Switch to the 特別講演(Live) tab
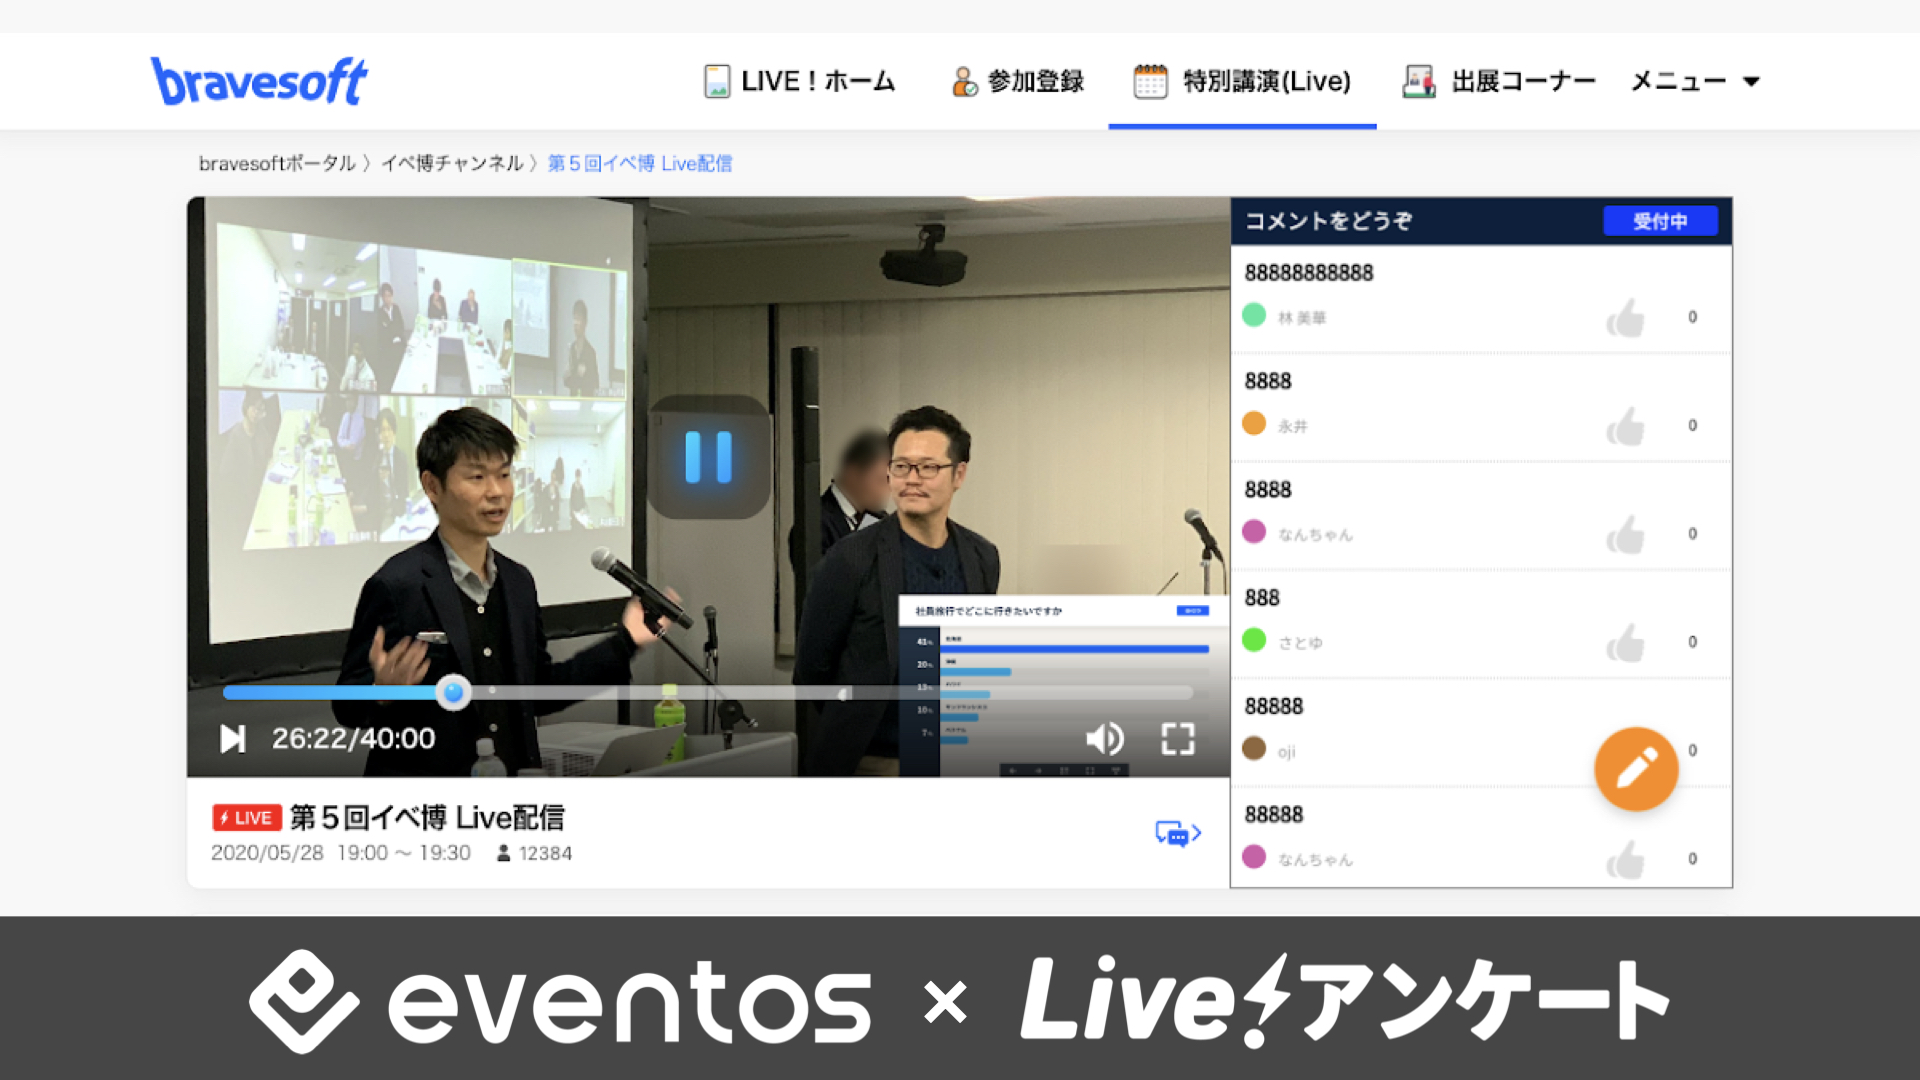Image resolution: width=1920 pixels, height=1080 pixels. (x=1243, y=81)
